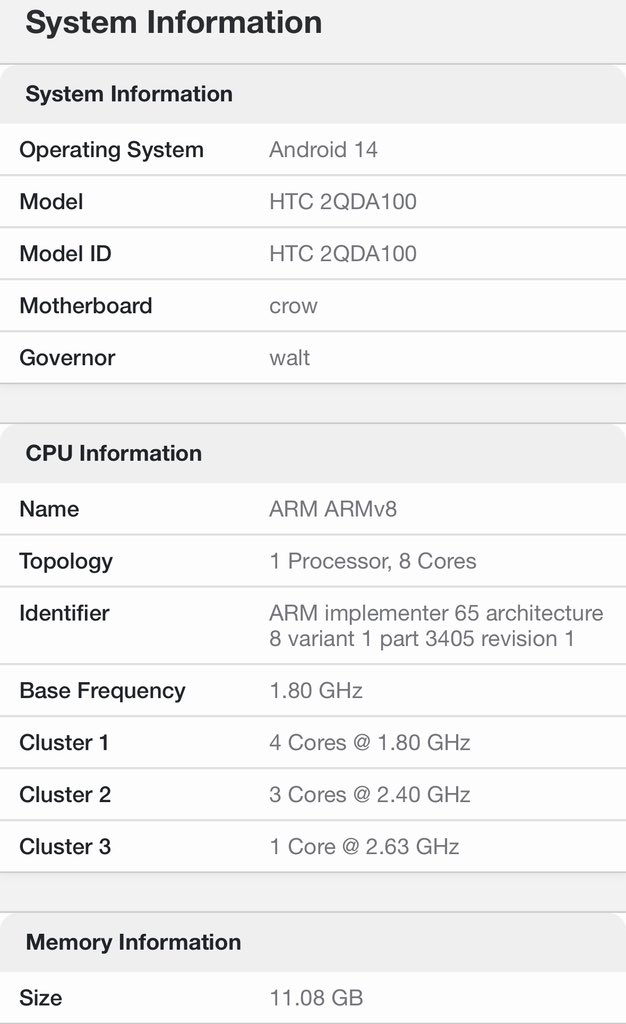Image resolution: width=626 pixels, height=1024 pixels.
Task: Click the 'Cluster 3' label
Action: 65,846
